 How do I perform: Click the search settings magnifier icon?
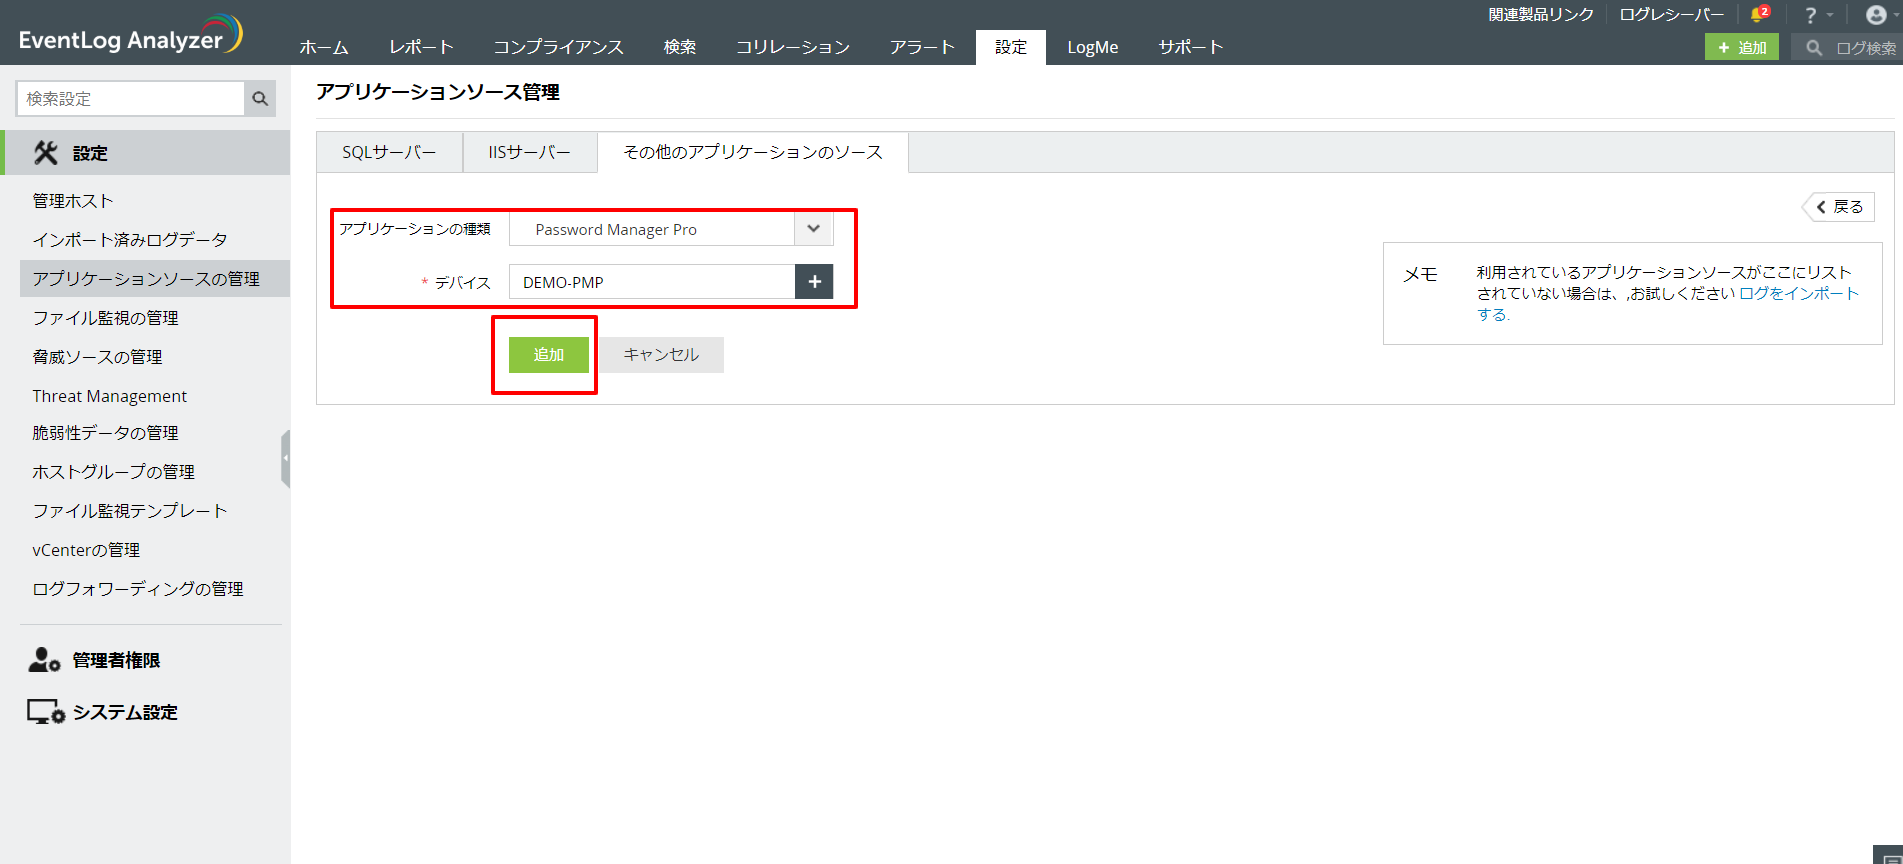(260, 99)
